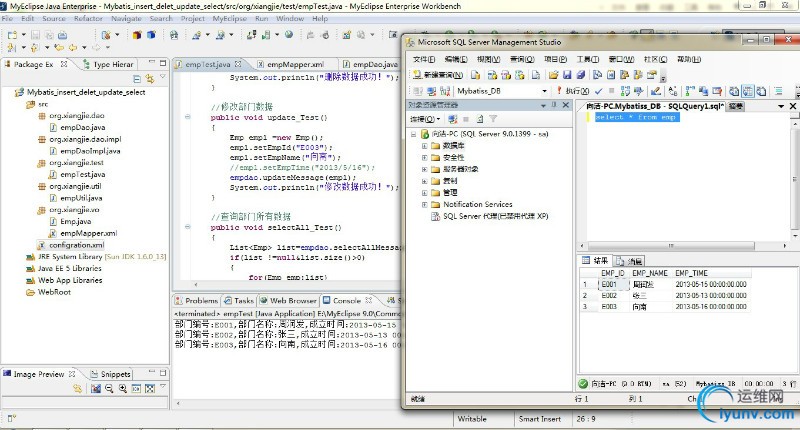Click the EMP_TIME column header in results
Viewport: 800px width, 430px height.
tap(711, 273)
